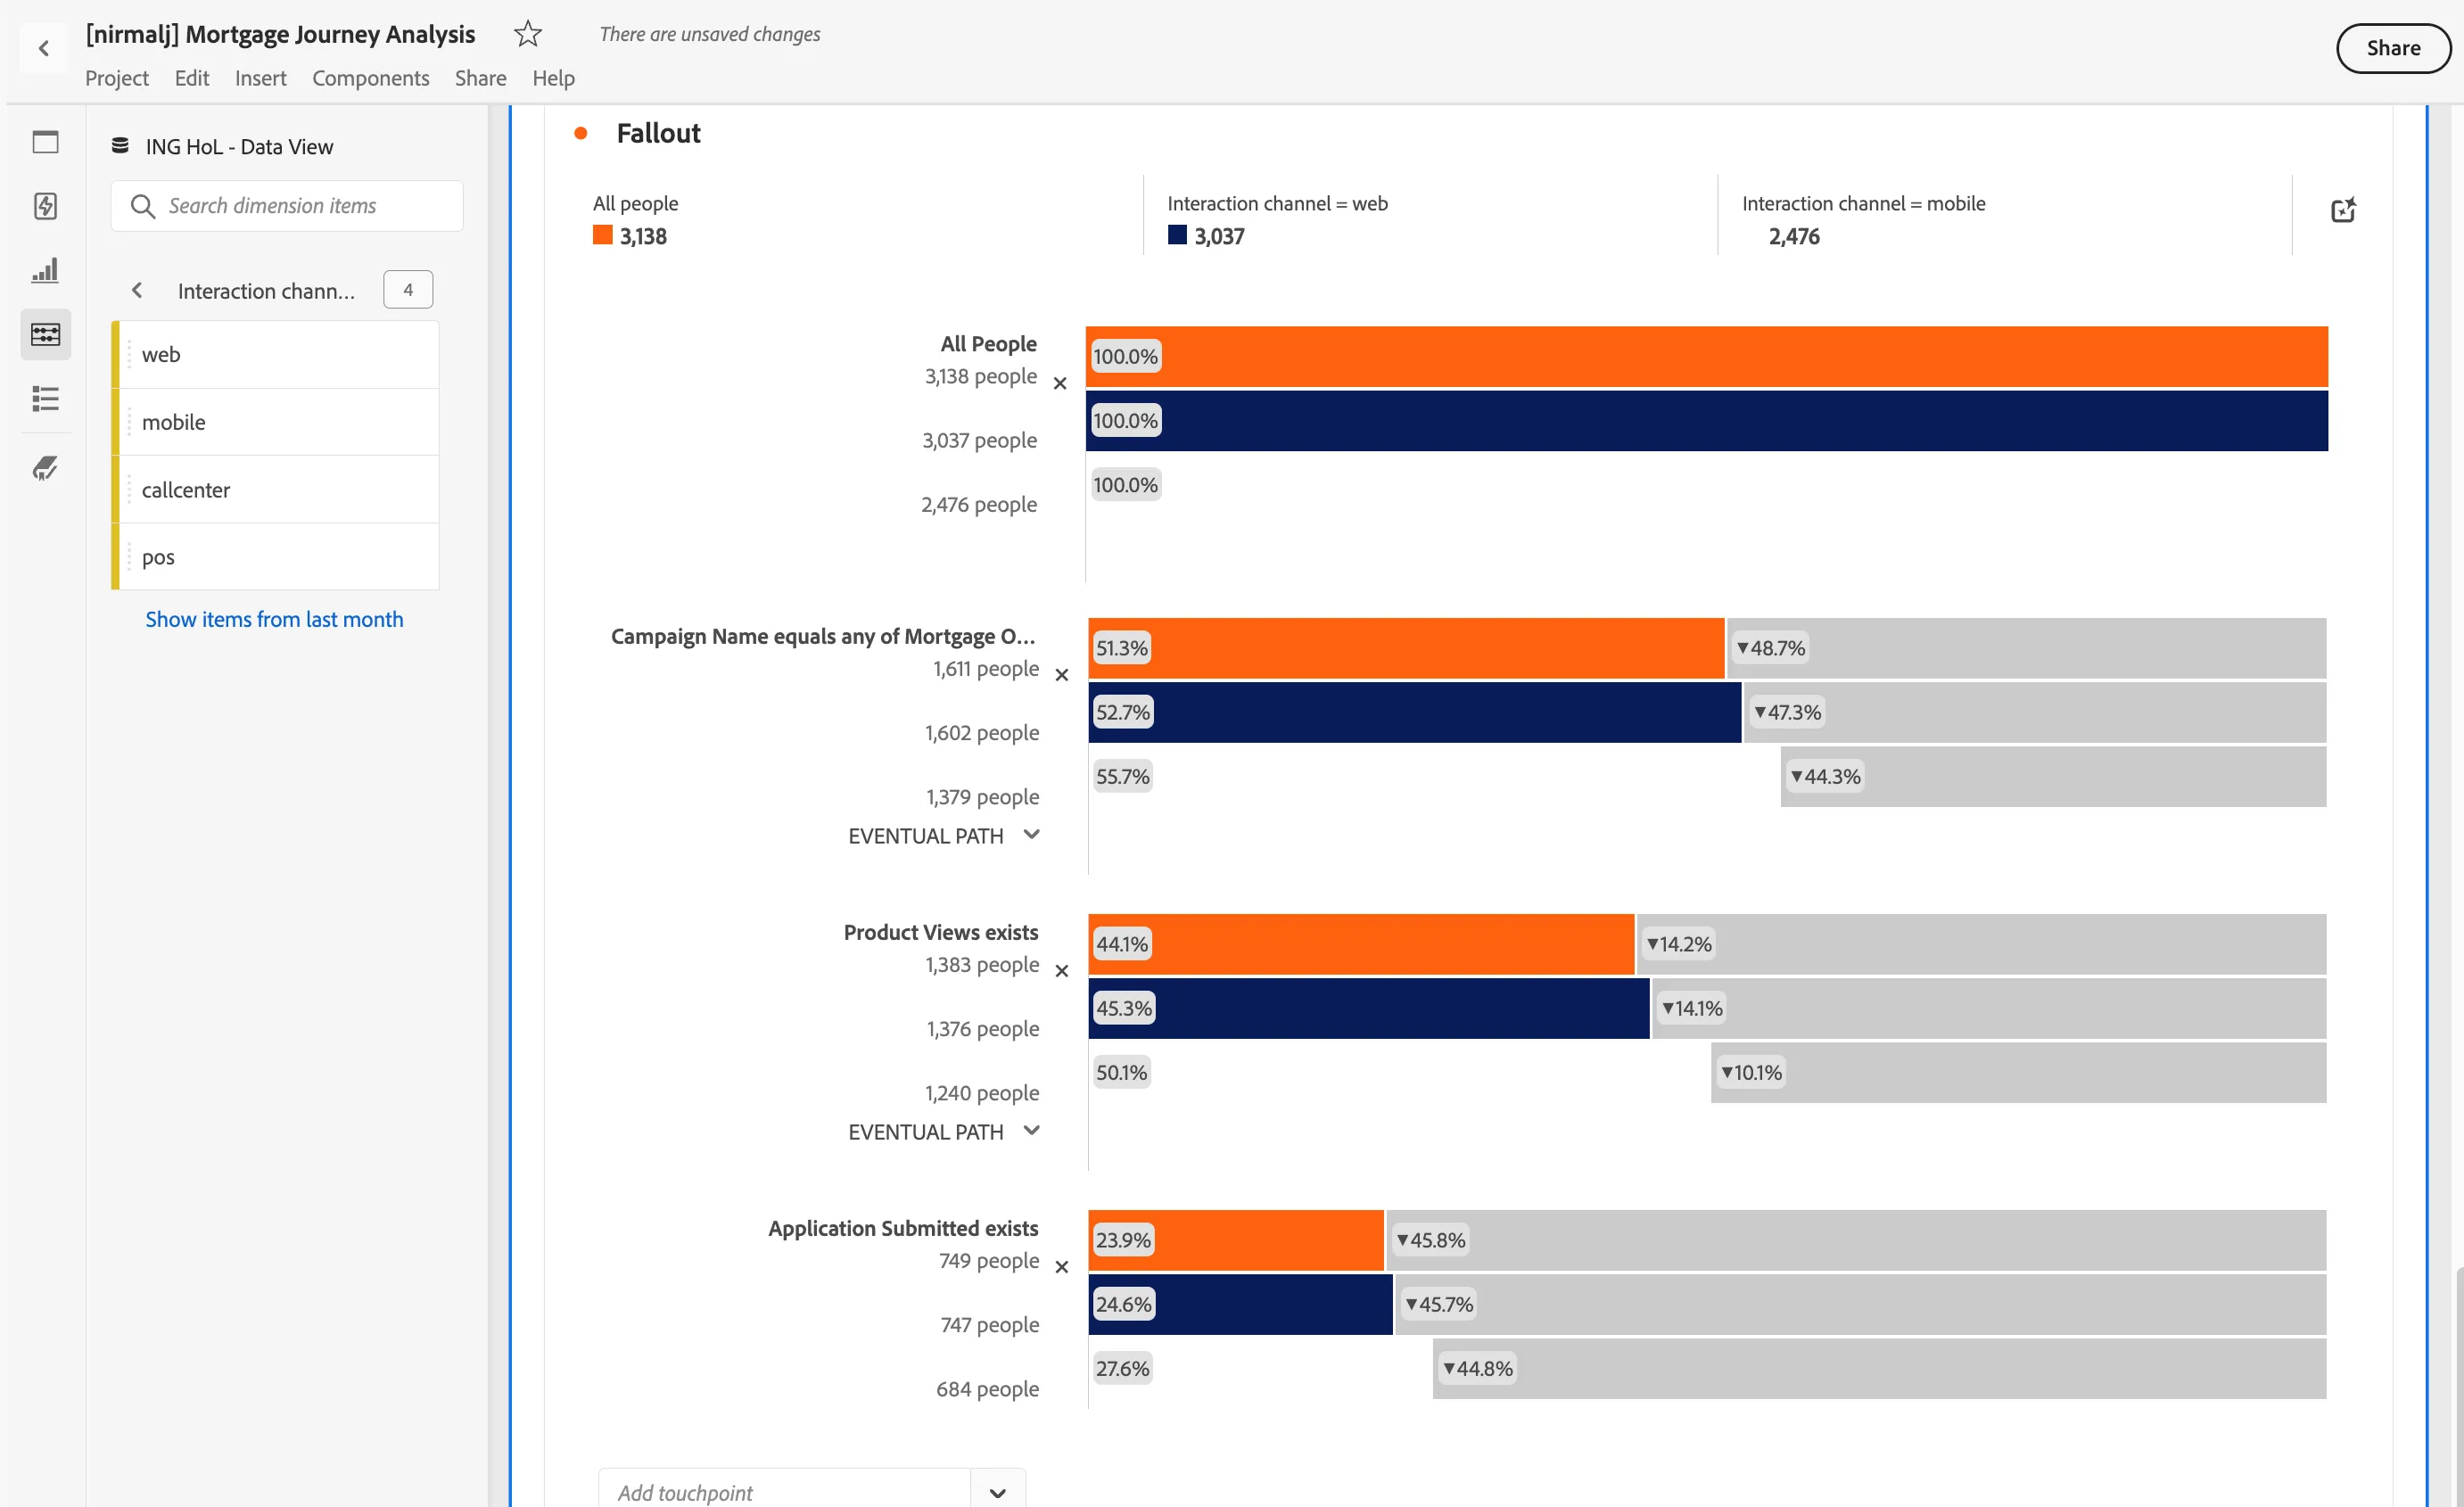
Task: Open Eventual Path dropdown under Product Views
Action: (944, 1131)
